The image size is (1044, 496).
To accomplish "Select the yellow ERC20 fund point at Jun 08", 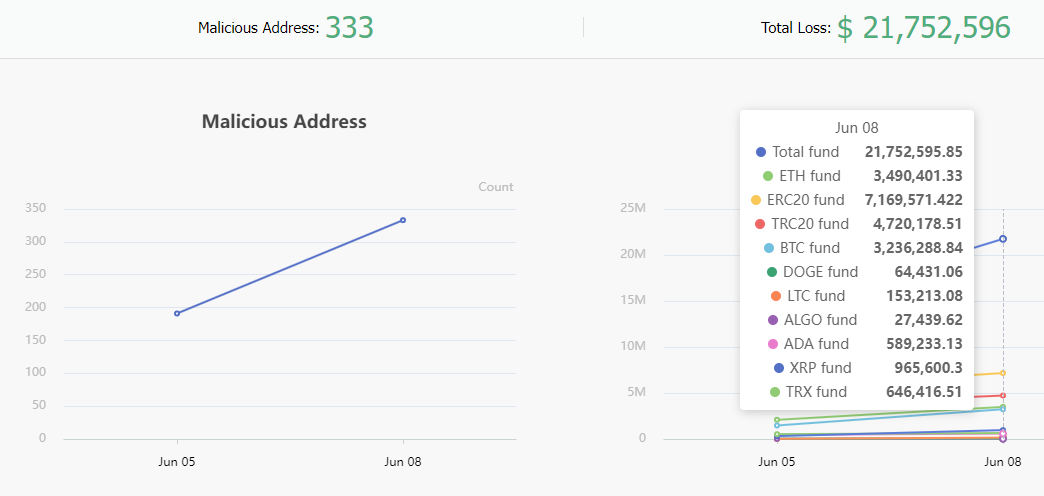I will 1002,373.
